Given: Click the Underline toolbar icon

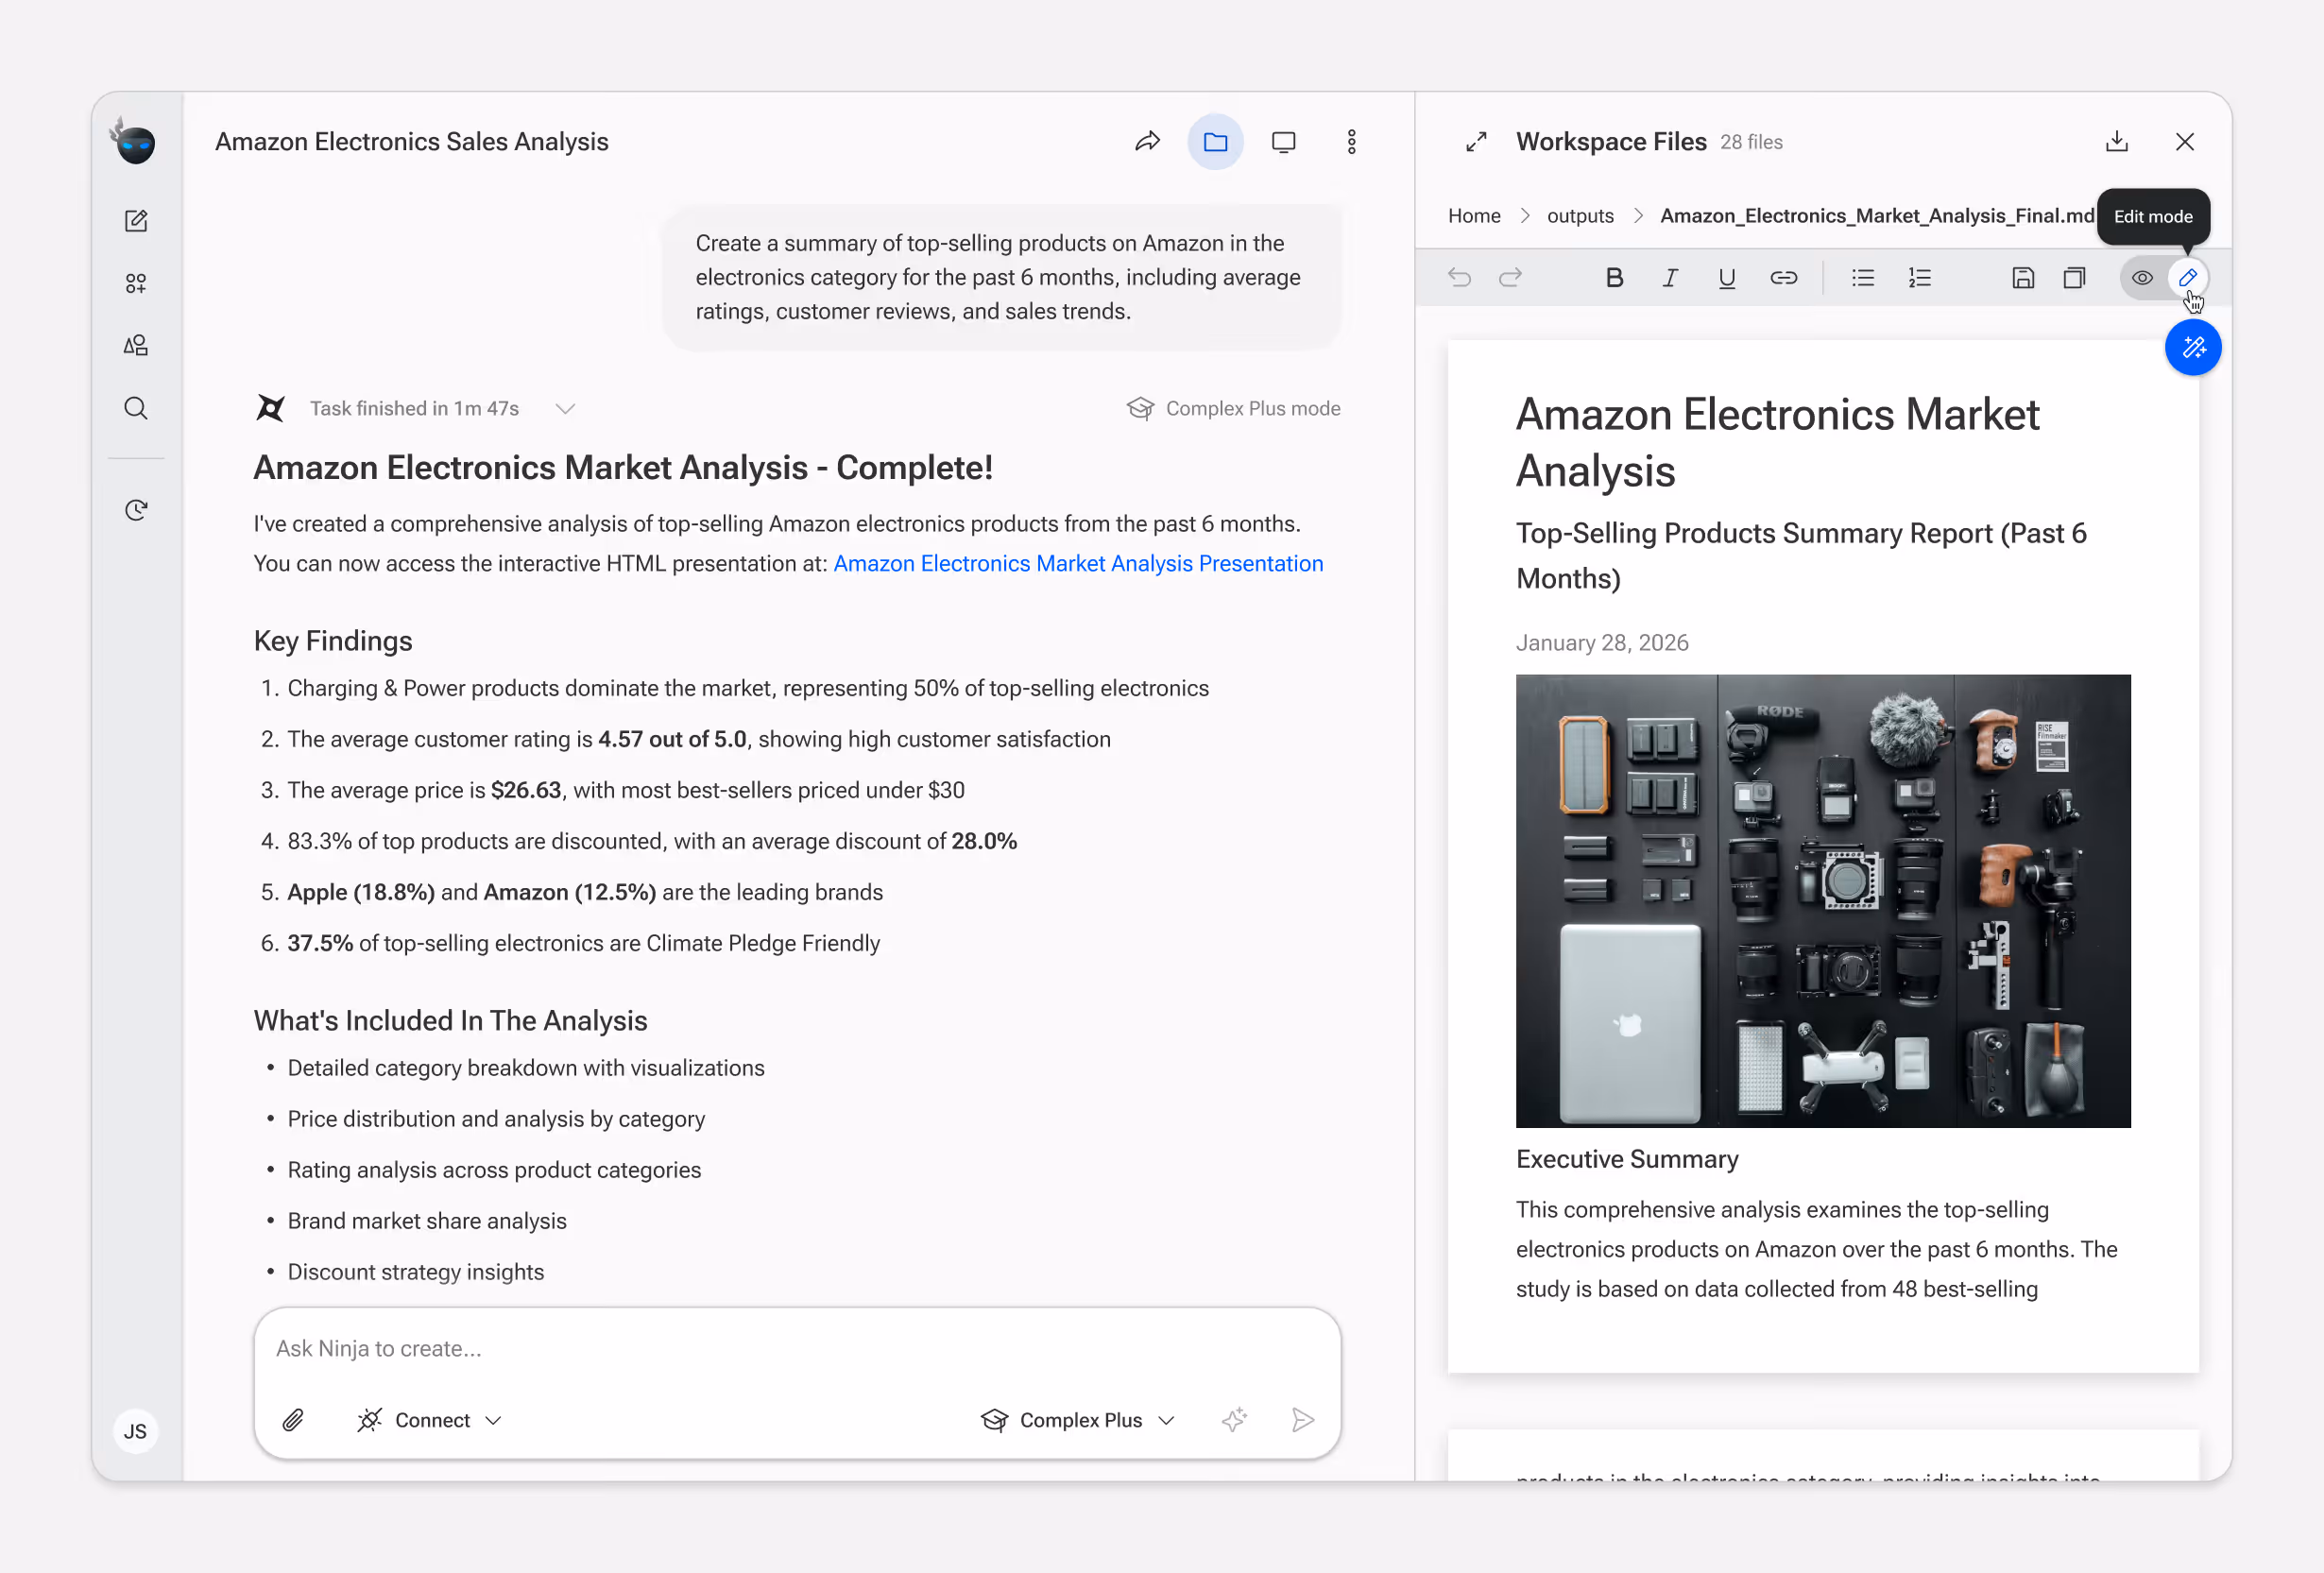Looking at the screenshot, I should [x=1726, y=278].
